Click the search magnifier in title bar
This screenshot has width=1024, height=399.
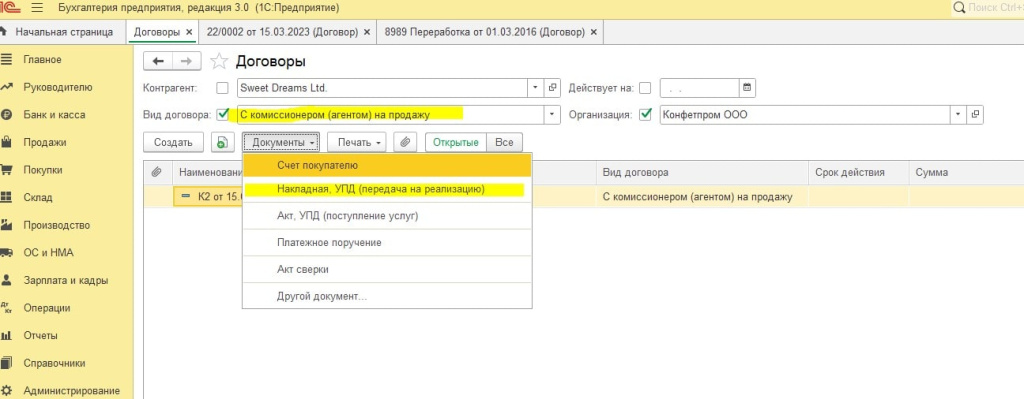tap(959, 8)
